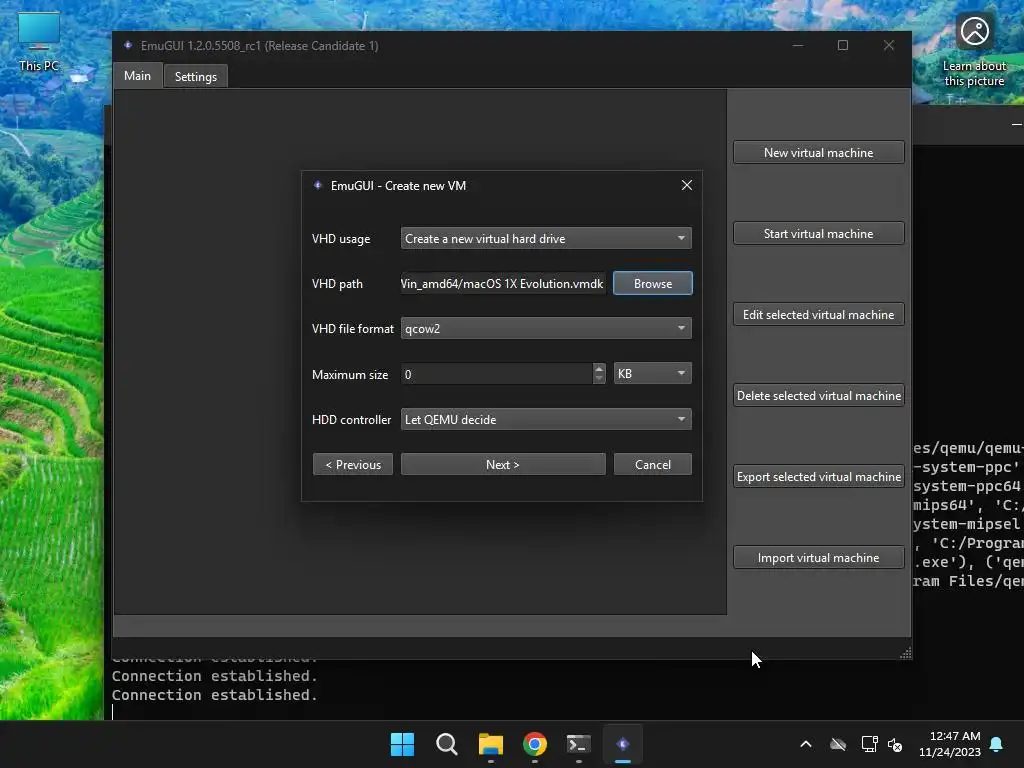Expand the HDD controller dropdown
1024x768 pixels.
click(x=546, y=419)
